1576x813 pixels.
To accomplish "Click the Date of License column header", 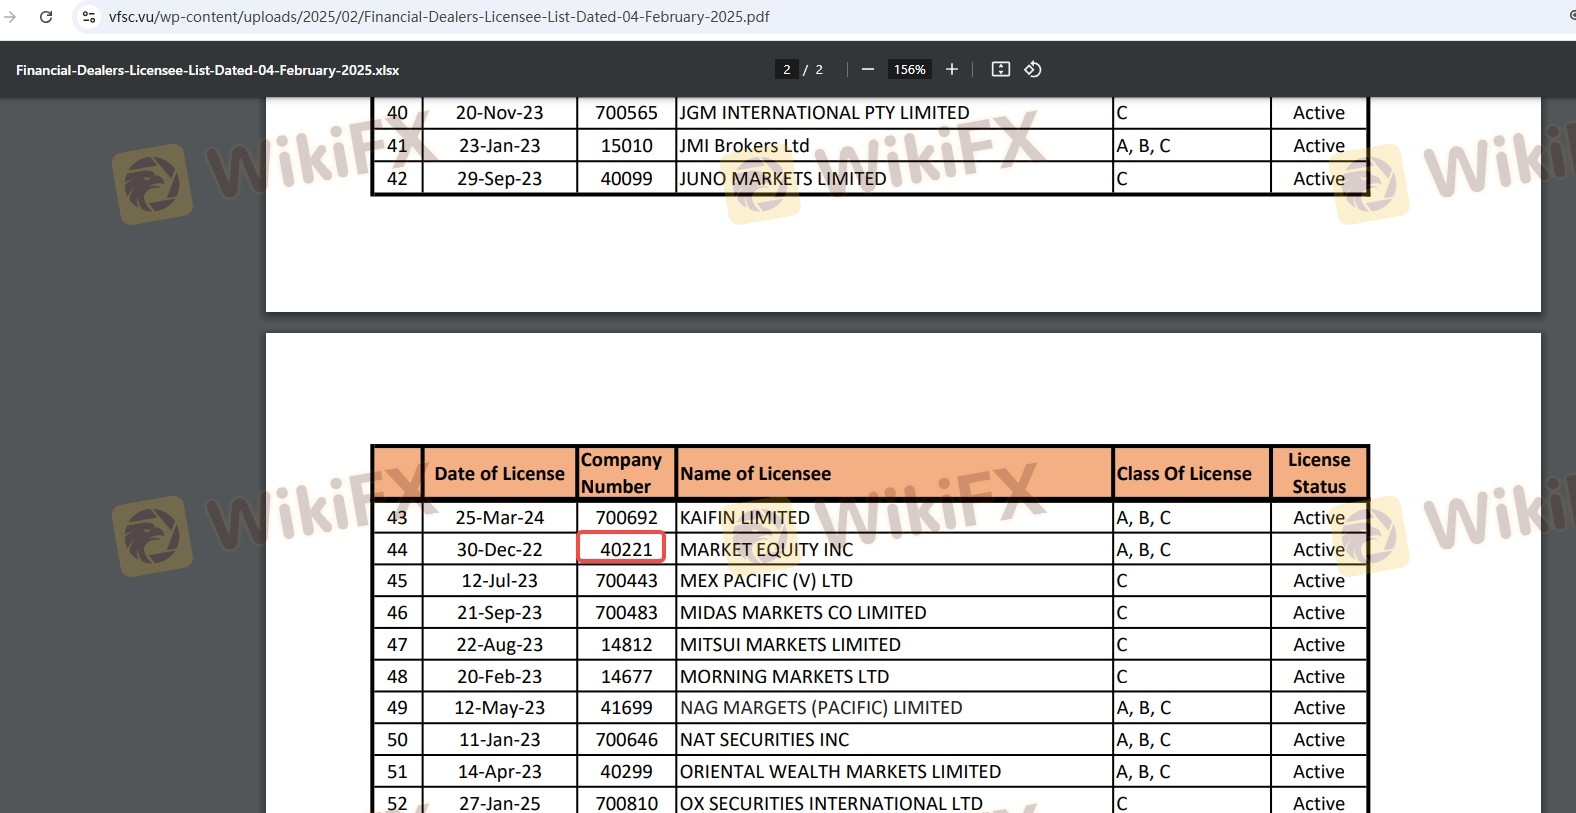I will 499,474.
